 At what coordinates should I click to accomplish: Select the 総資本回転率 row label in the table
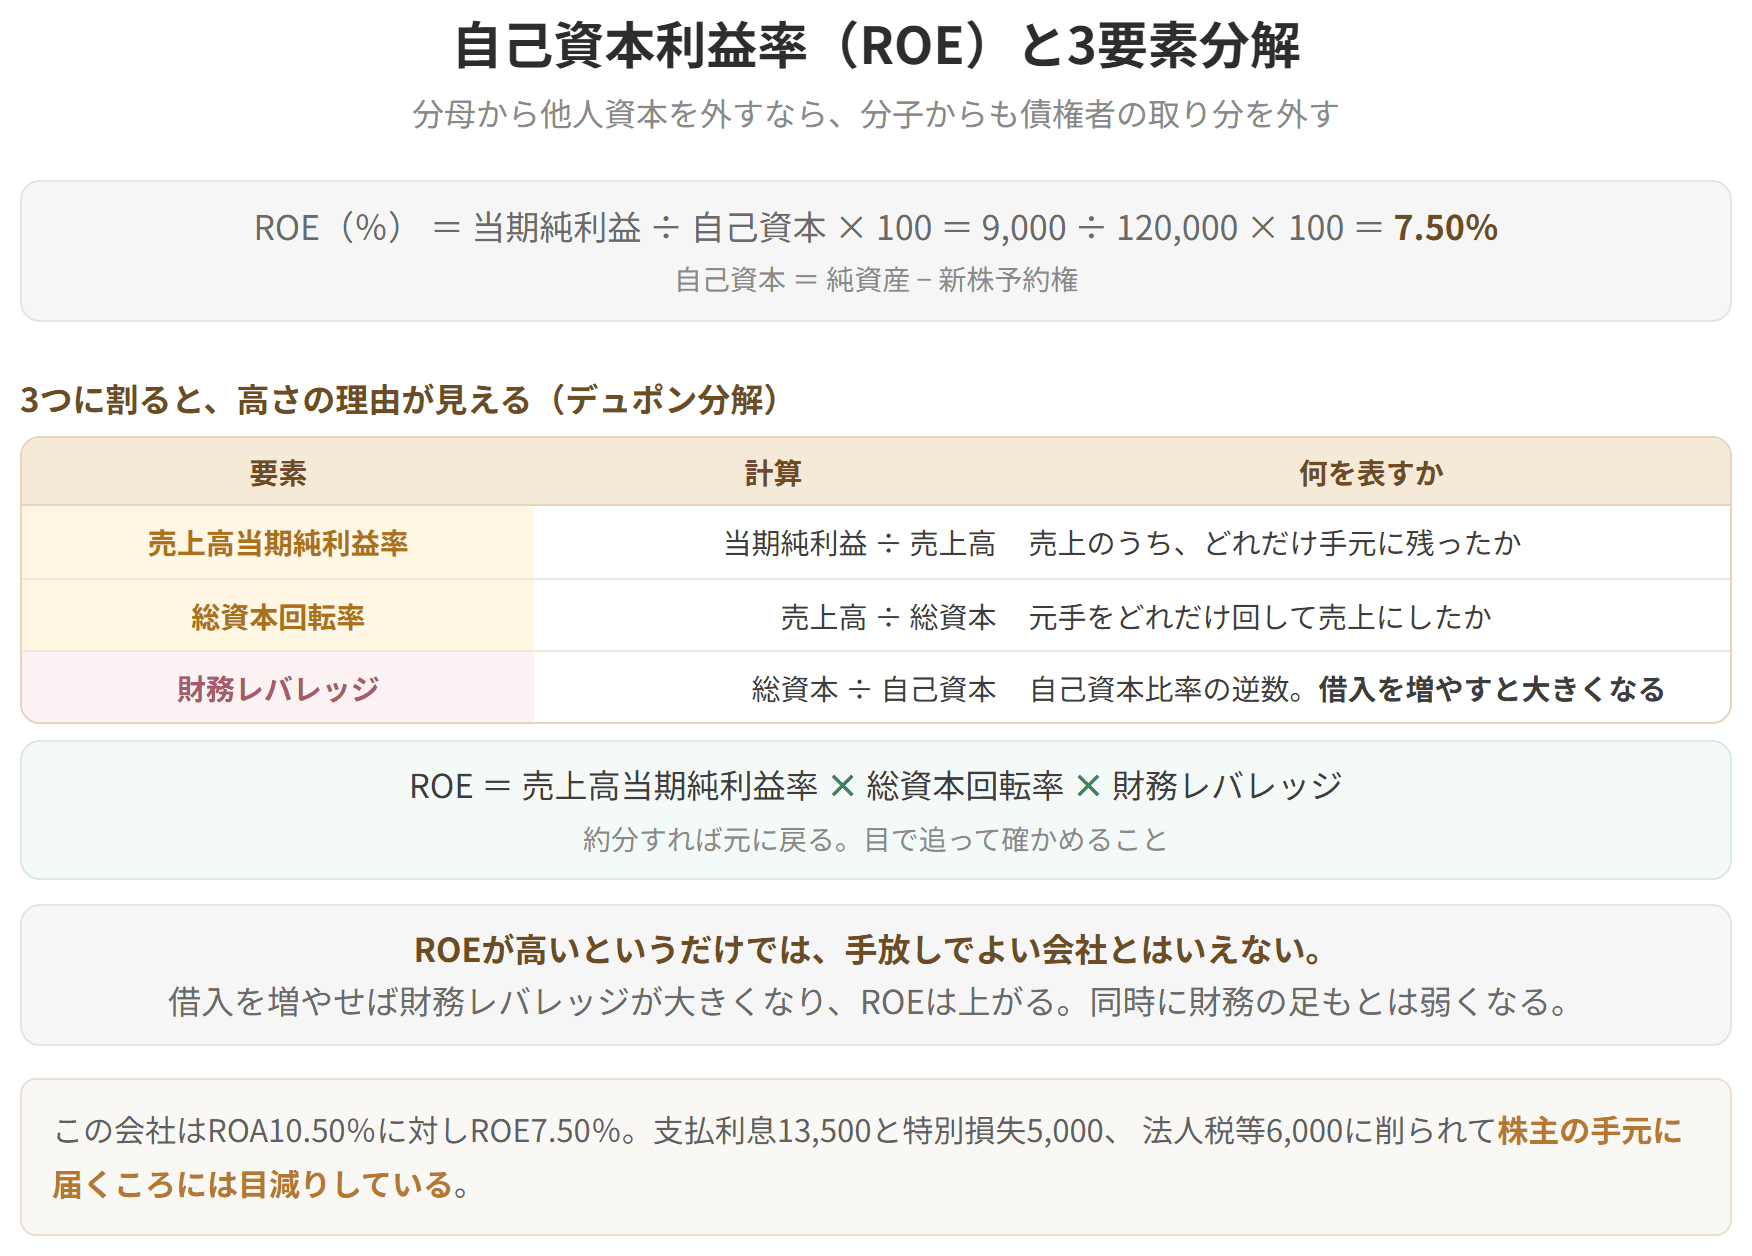click(278, 617)
